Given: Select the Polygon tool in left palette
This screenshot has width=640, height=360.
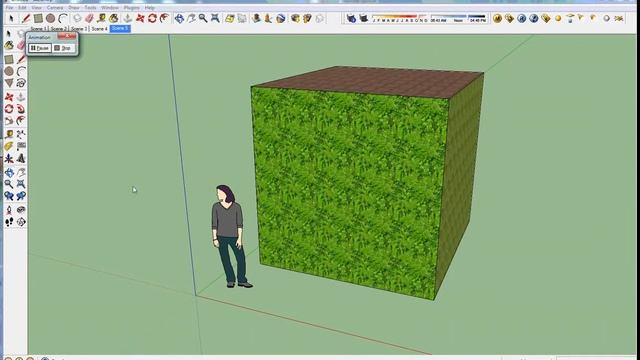Looking at the screenshot, I should click(x=9, y=83).
